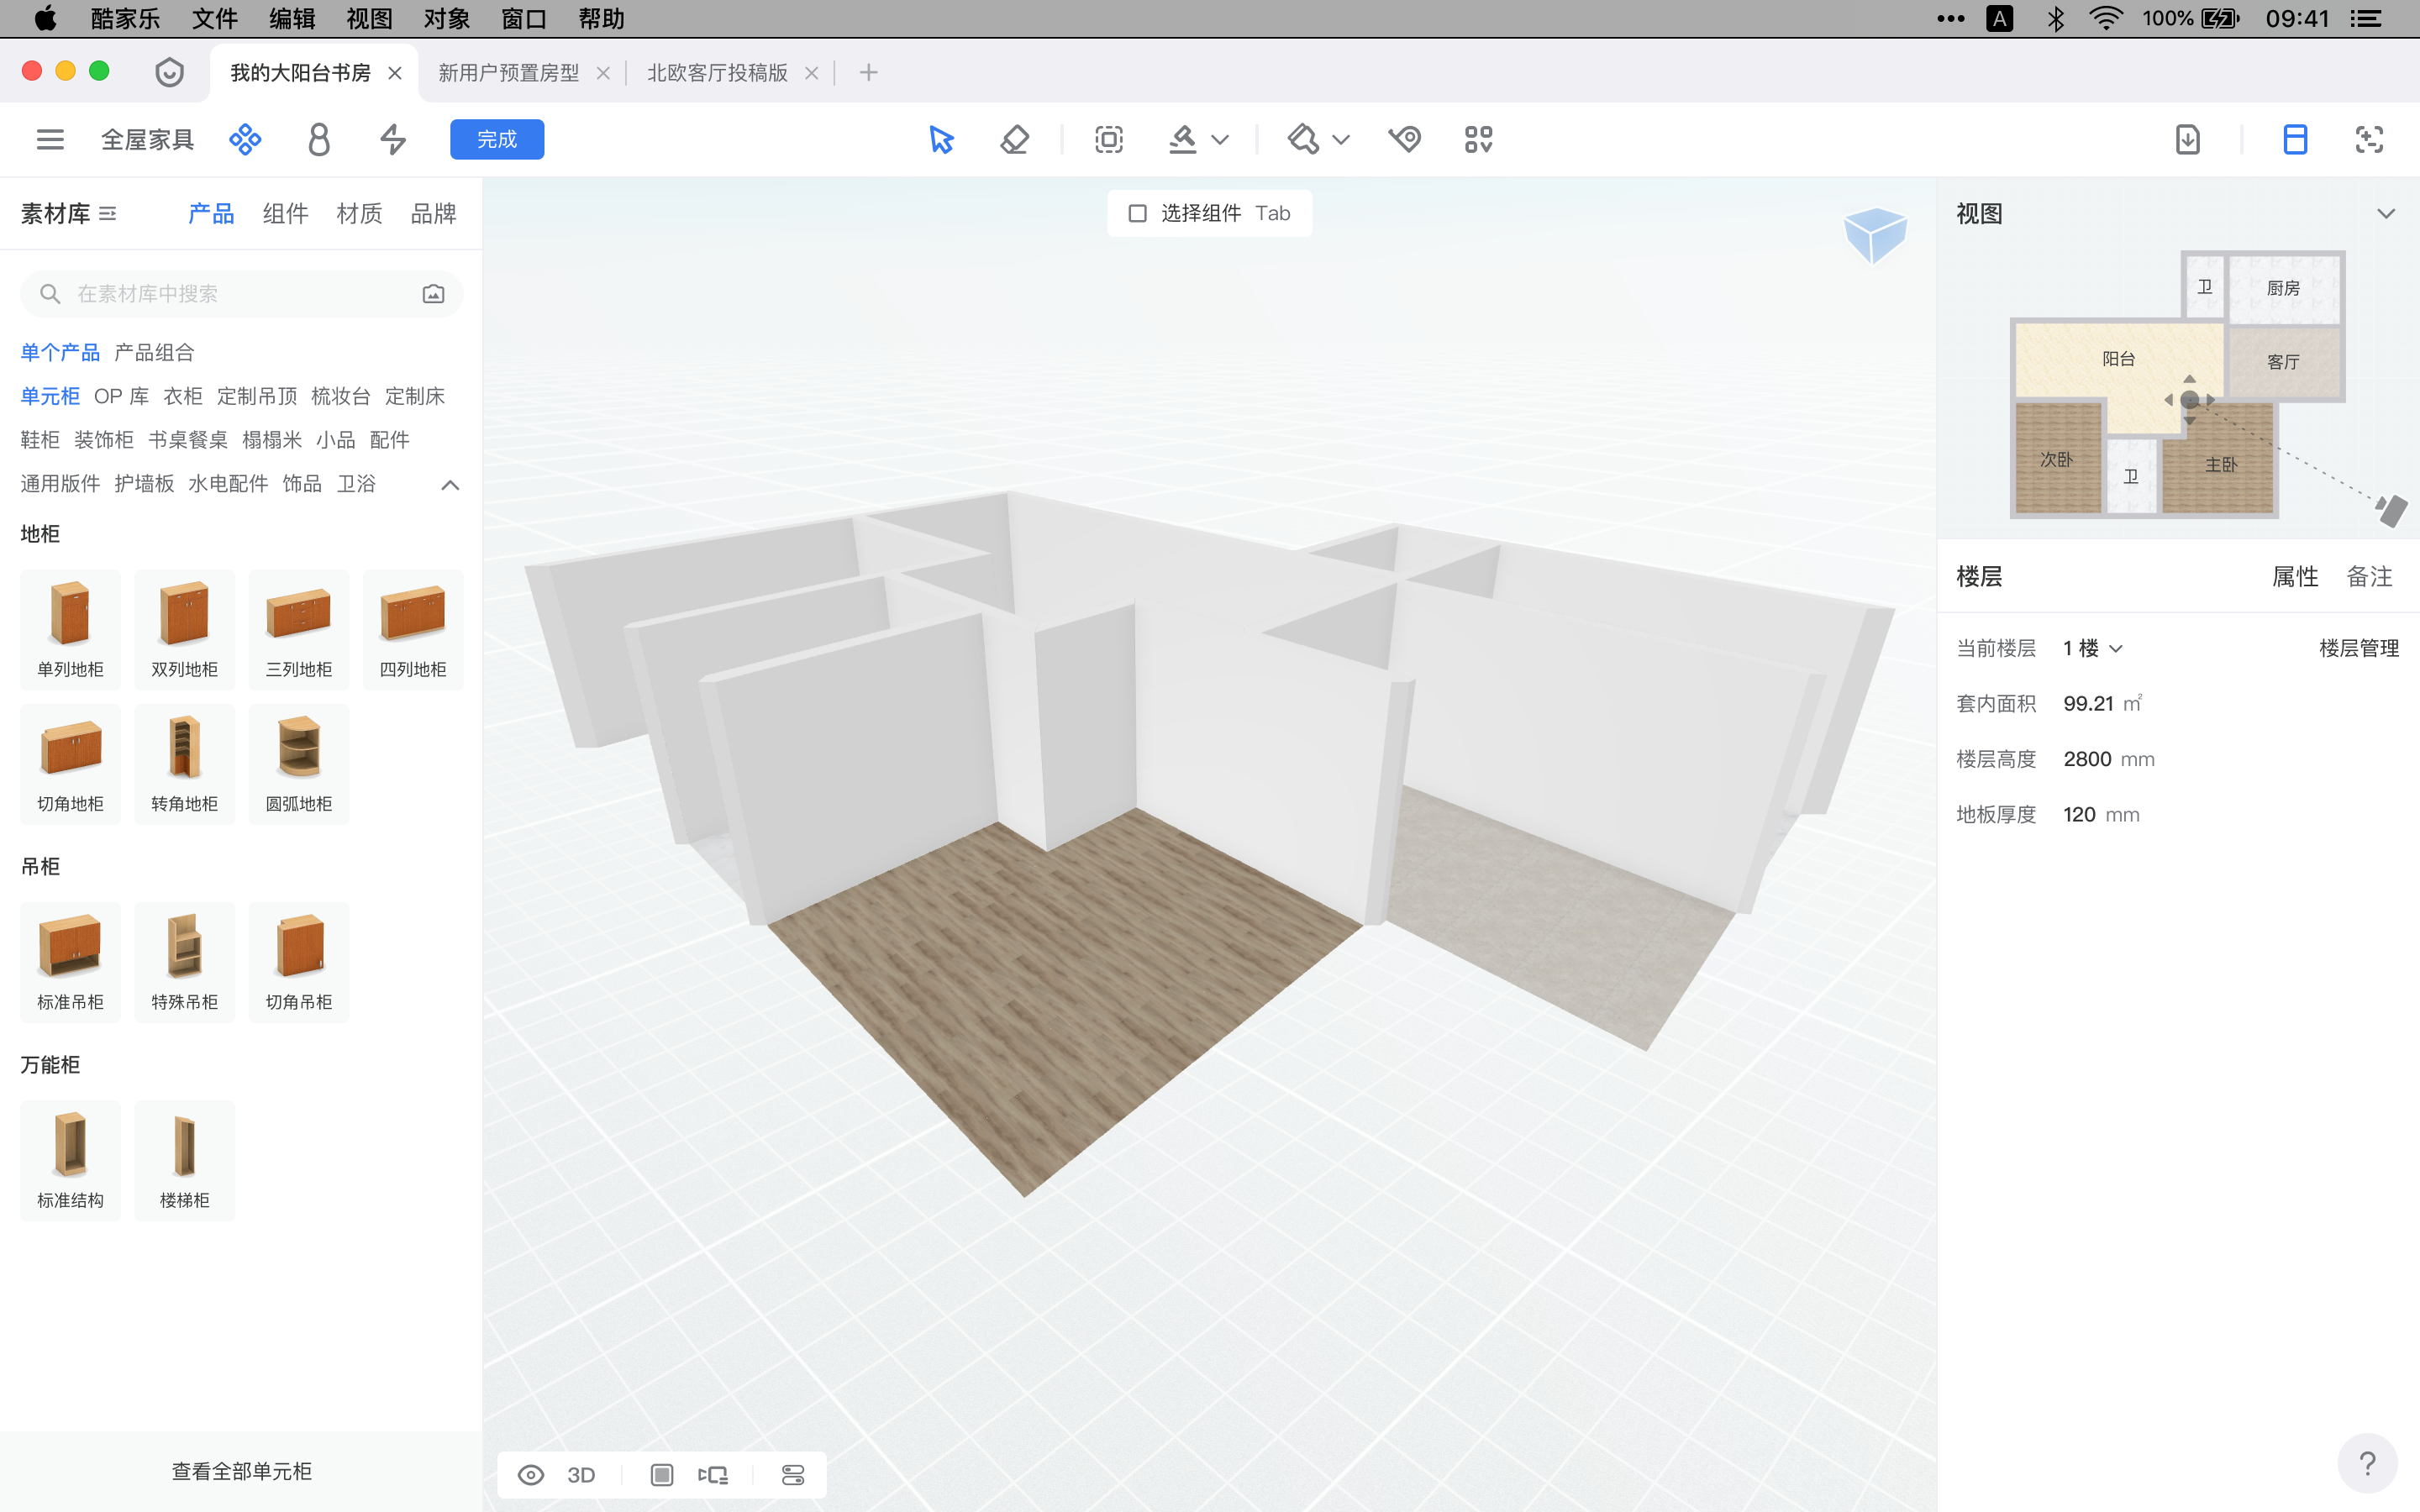Click the settings sliders icon in bottom bar

coord(793,1475)
